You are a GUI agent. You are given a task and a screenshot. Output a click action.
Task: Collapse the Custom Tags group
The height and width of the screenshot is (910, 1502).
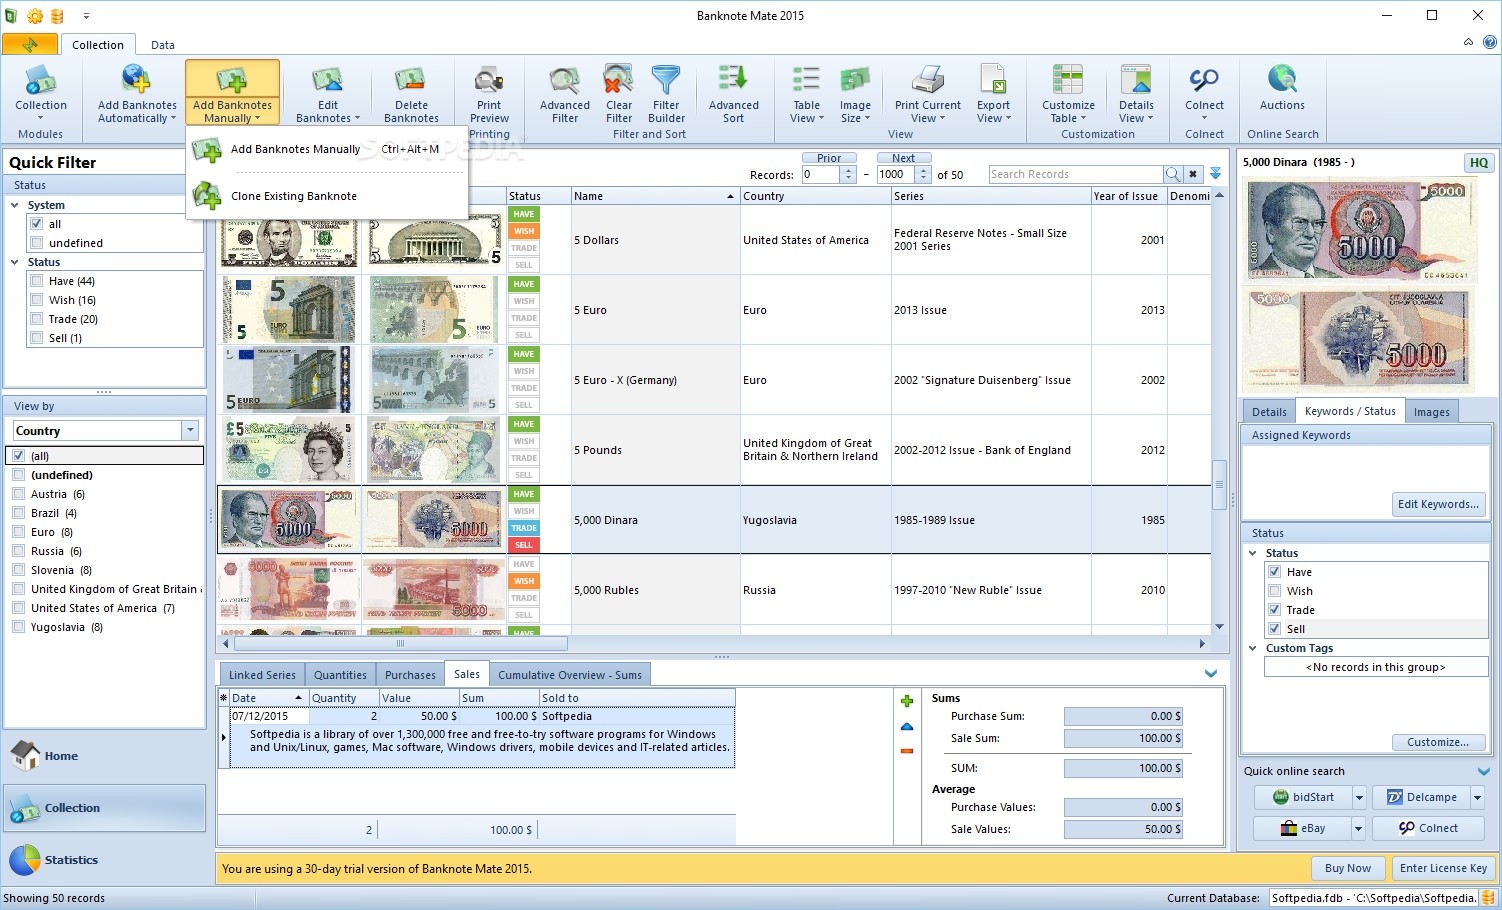(1253, 648)
